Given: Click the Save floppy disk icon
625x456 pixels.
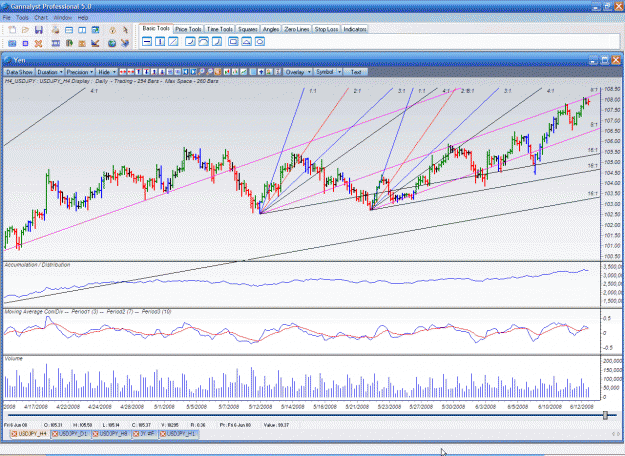Looking at the screenshot, I should click(x=39, y=30).
